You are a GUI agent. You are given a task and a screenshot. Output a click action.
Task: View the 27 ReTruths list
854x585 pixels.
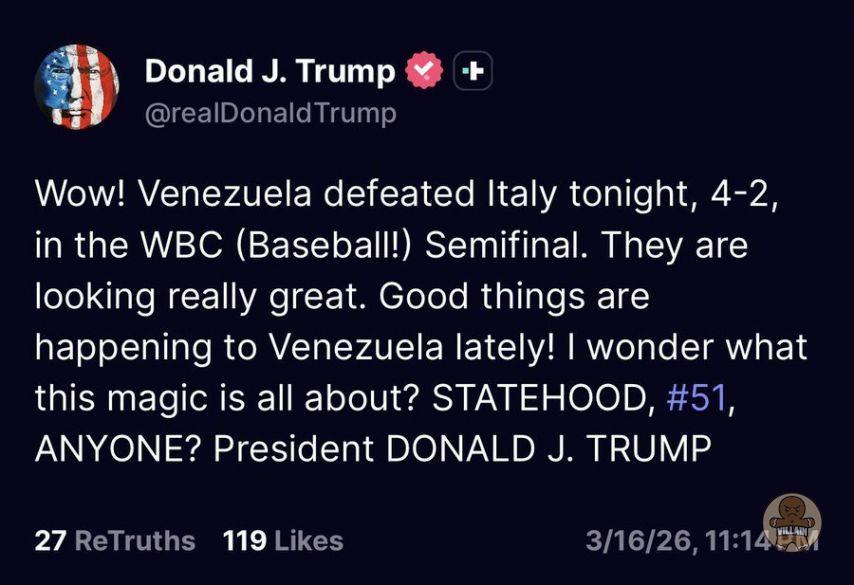point(115,541)
